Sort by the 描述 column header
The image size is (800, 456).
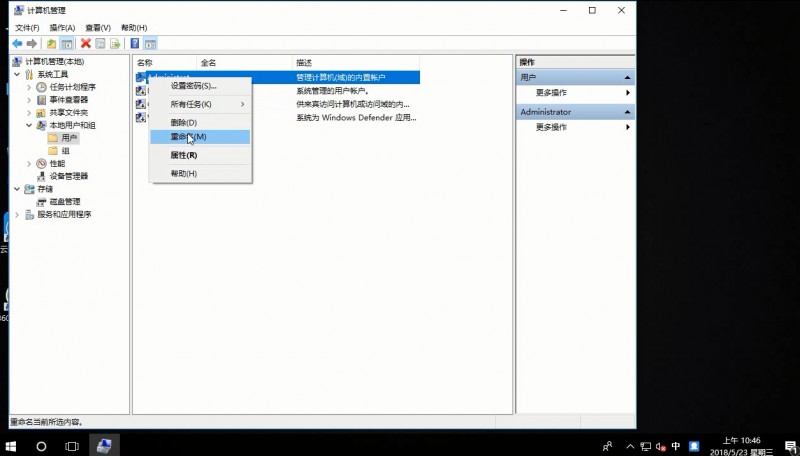coord(356,63)
